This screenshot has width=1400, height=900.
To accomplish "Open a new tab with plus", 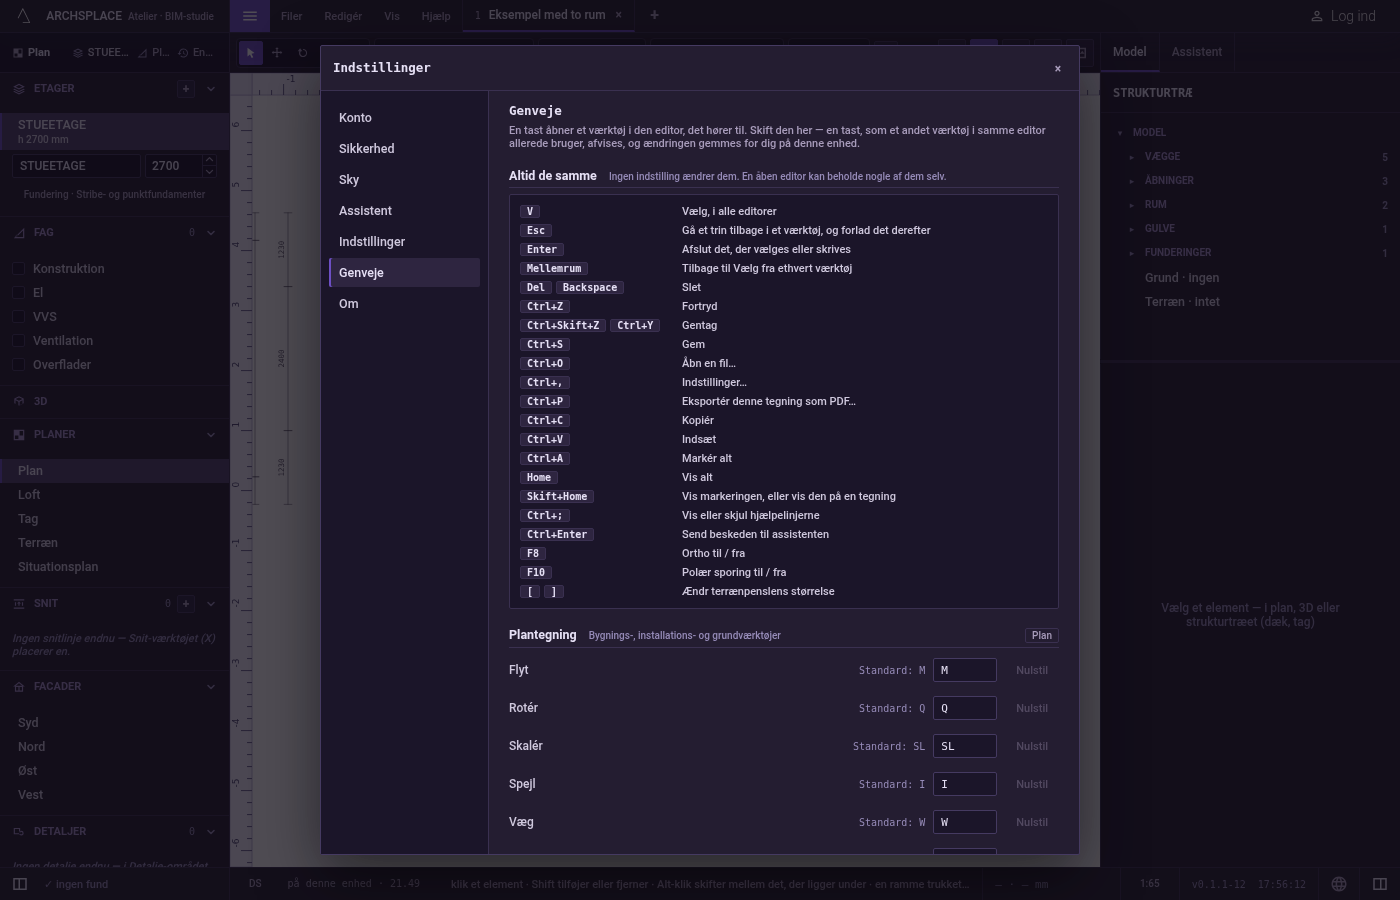I will pyautogui.click(x=654, y=15).
